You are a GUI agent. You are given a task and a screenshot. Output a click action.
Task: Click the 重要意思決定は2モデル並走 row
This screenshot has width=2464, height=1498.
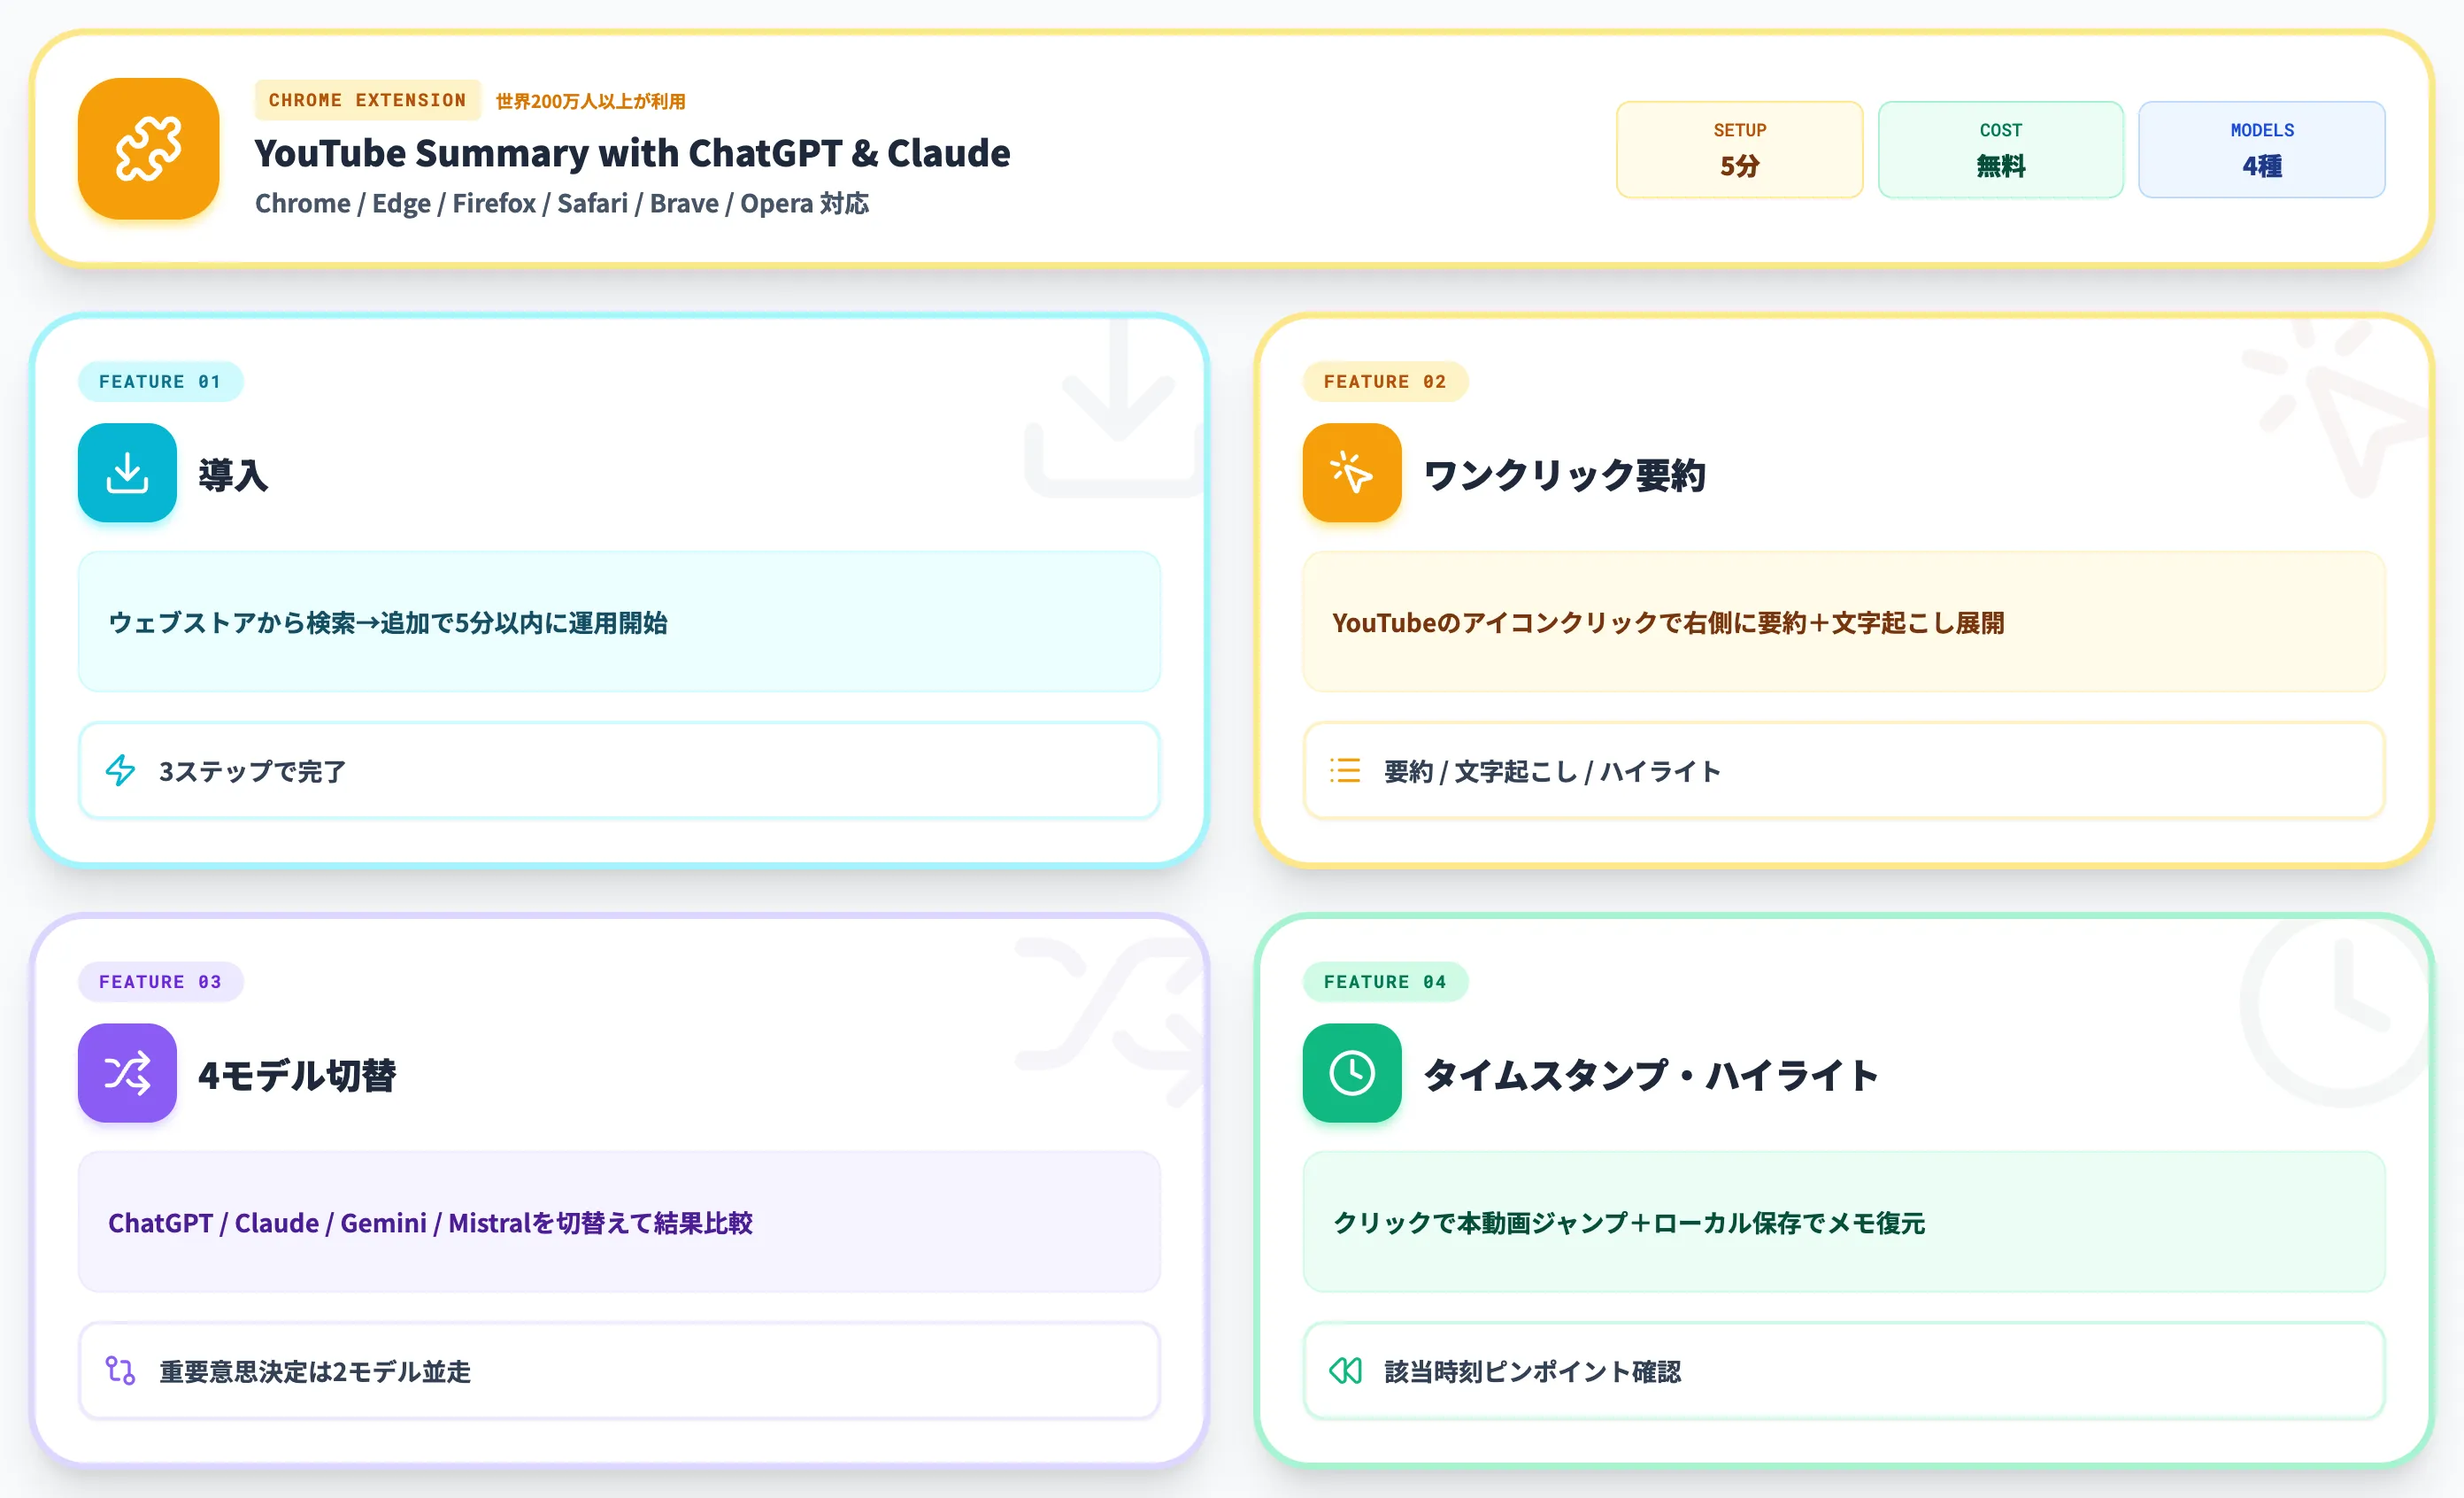click(619, 1370)
